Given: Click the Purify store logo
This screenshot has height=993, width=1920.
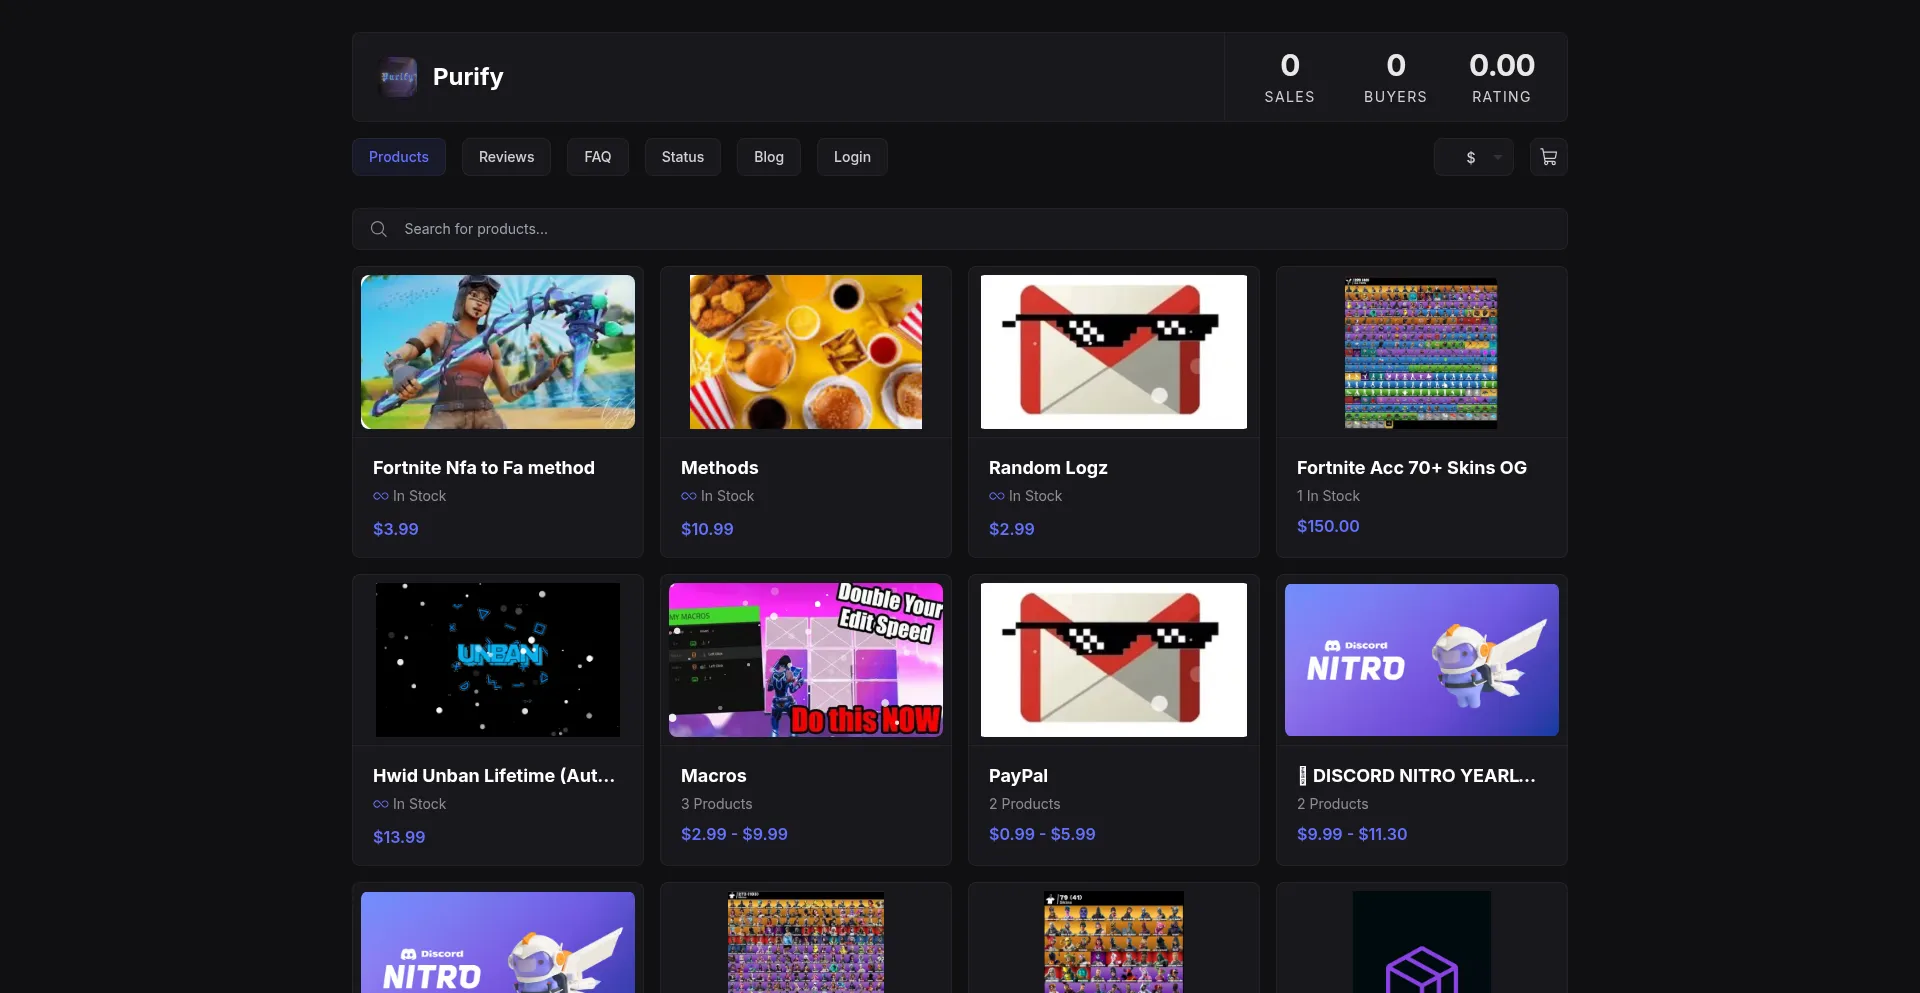Looking at the screenshot, I should (x=398, y=77).
